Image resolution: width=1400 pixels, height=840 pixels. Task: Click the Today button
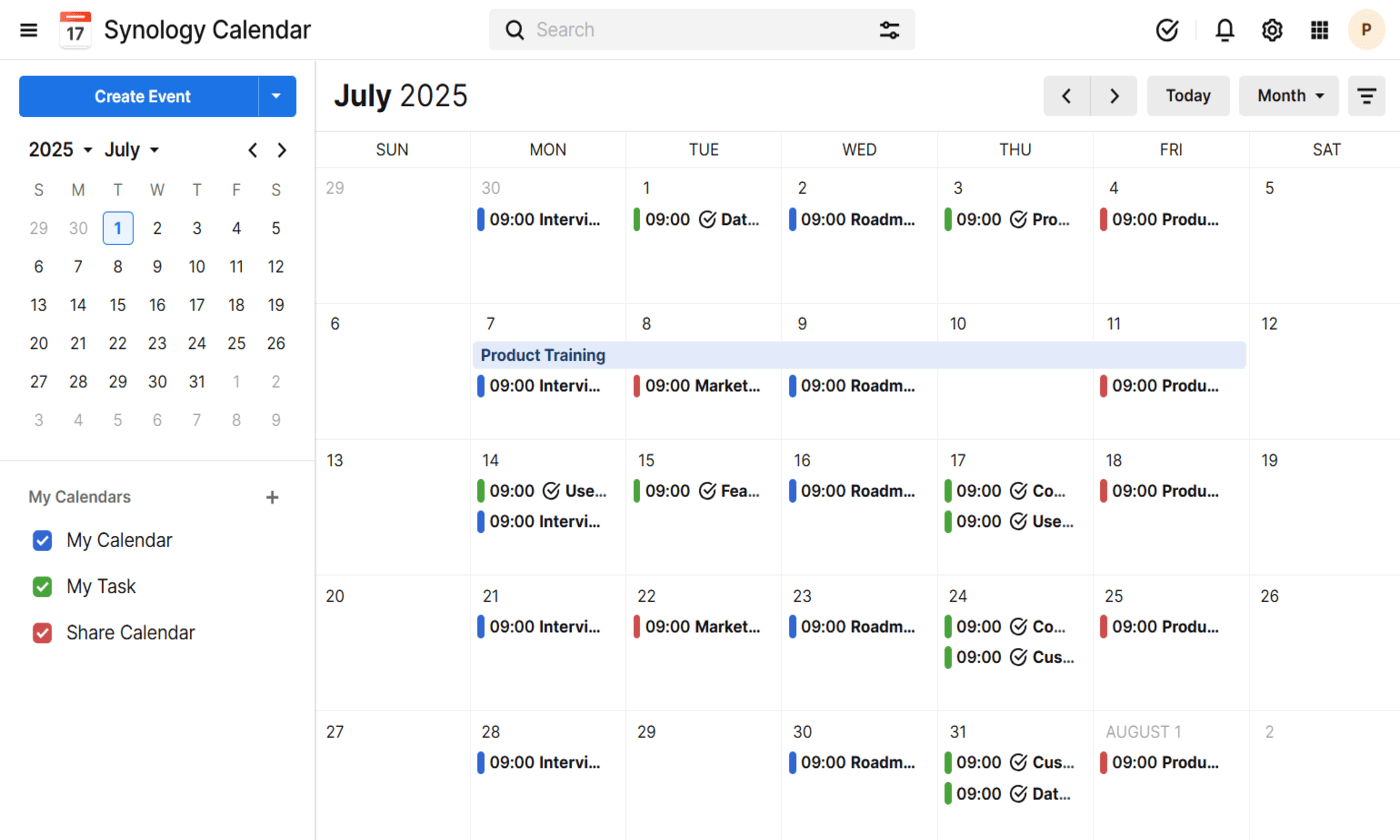click(x=1188, y=96)
